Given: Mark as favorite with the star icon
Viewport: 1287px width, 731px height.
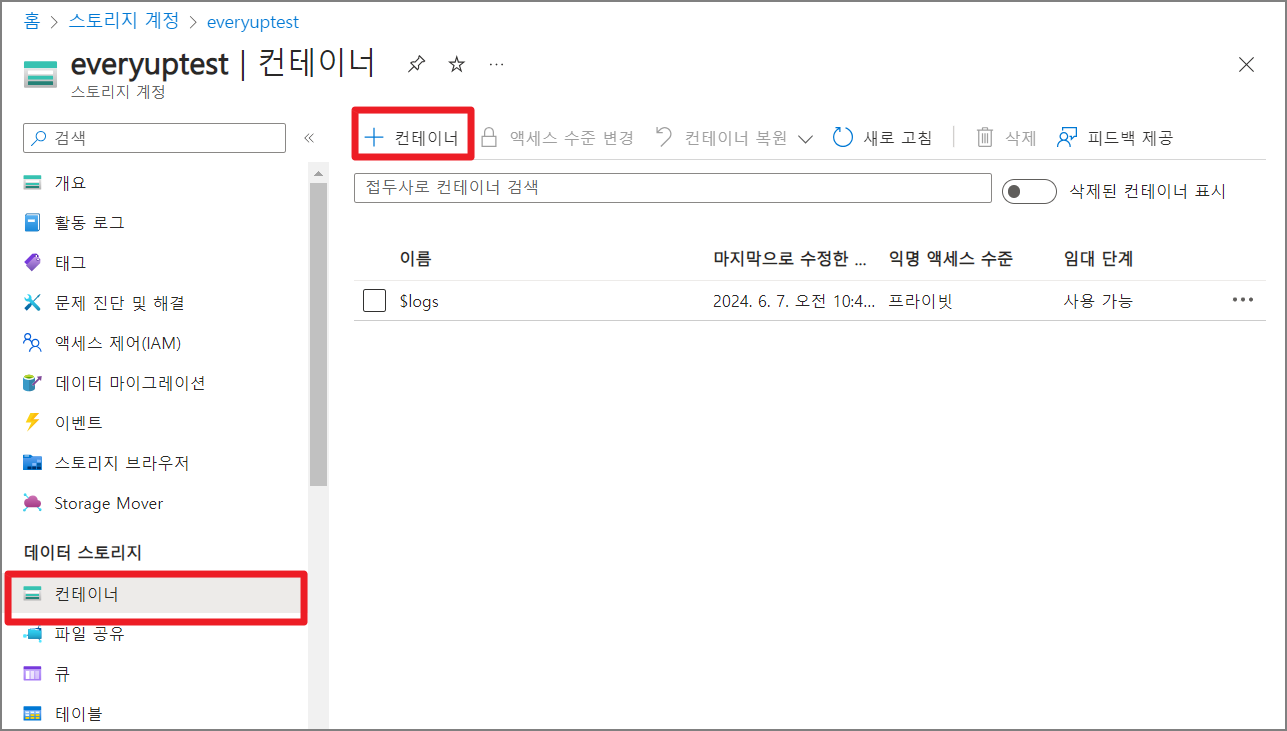Looking at the screenshot, I should click(456, 64).
